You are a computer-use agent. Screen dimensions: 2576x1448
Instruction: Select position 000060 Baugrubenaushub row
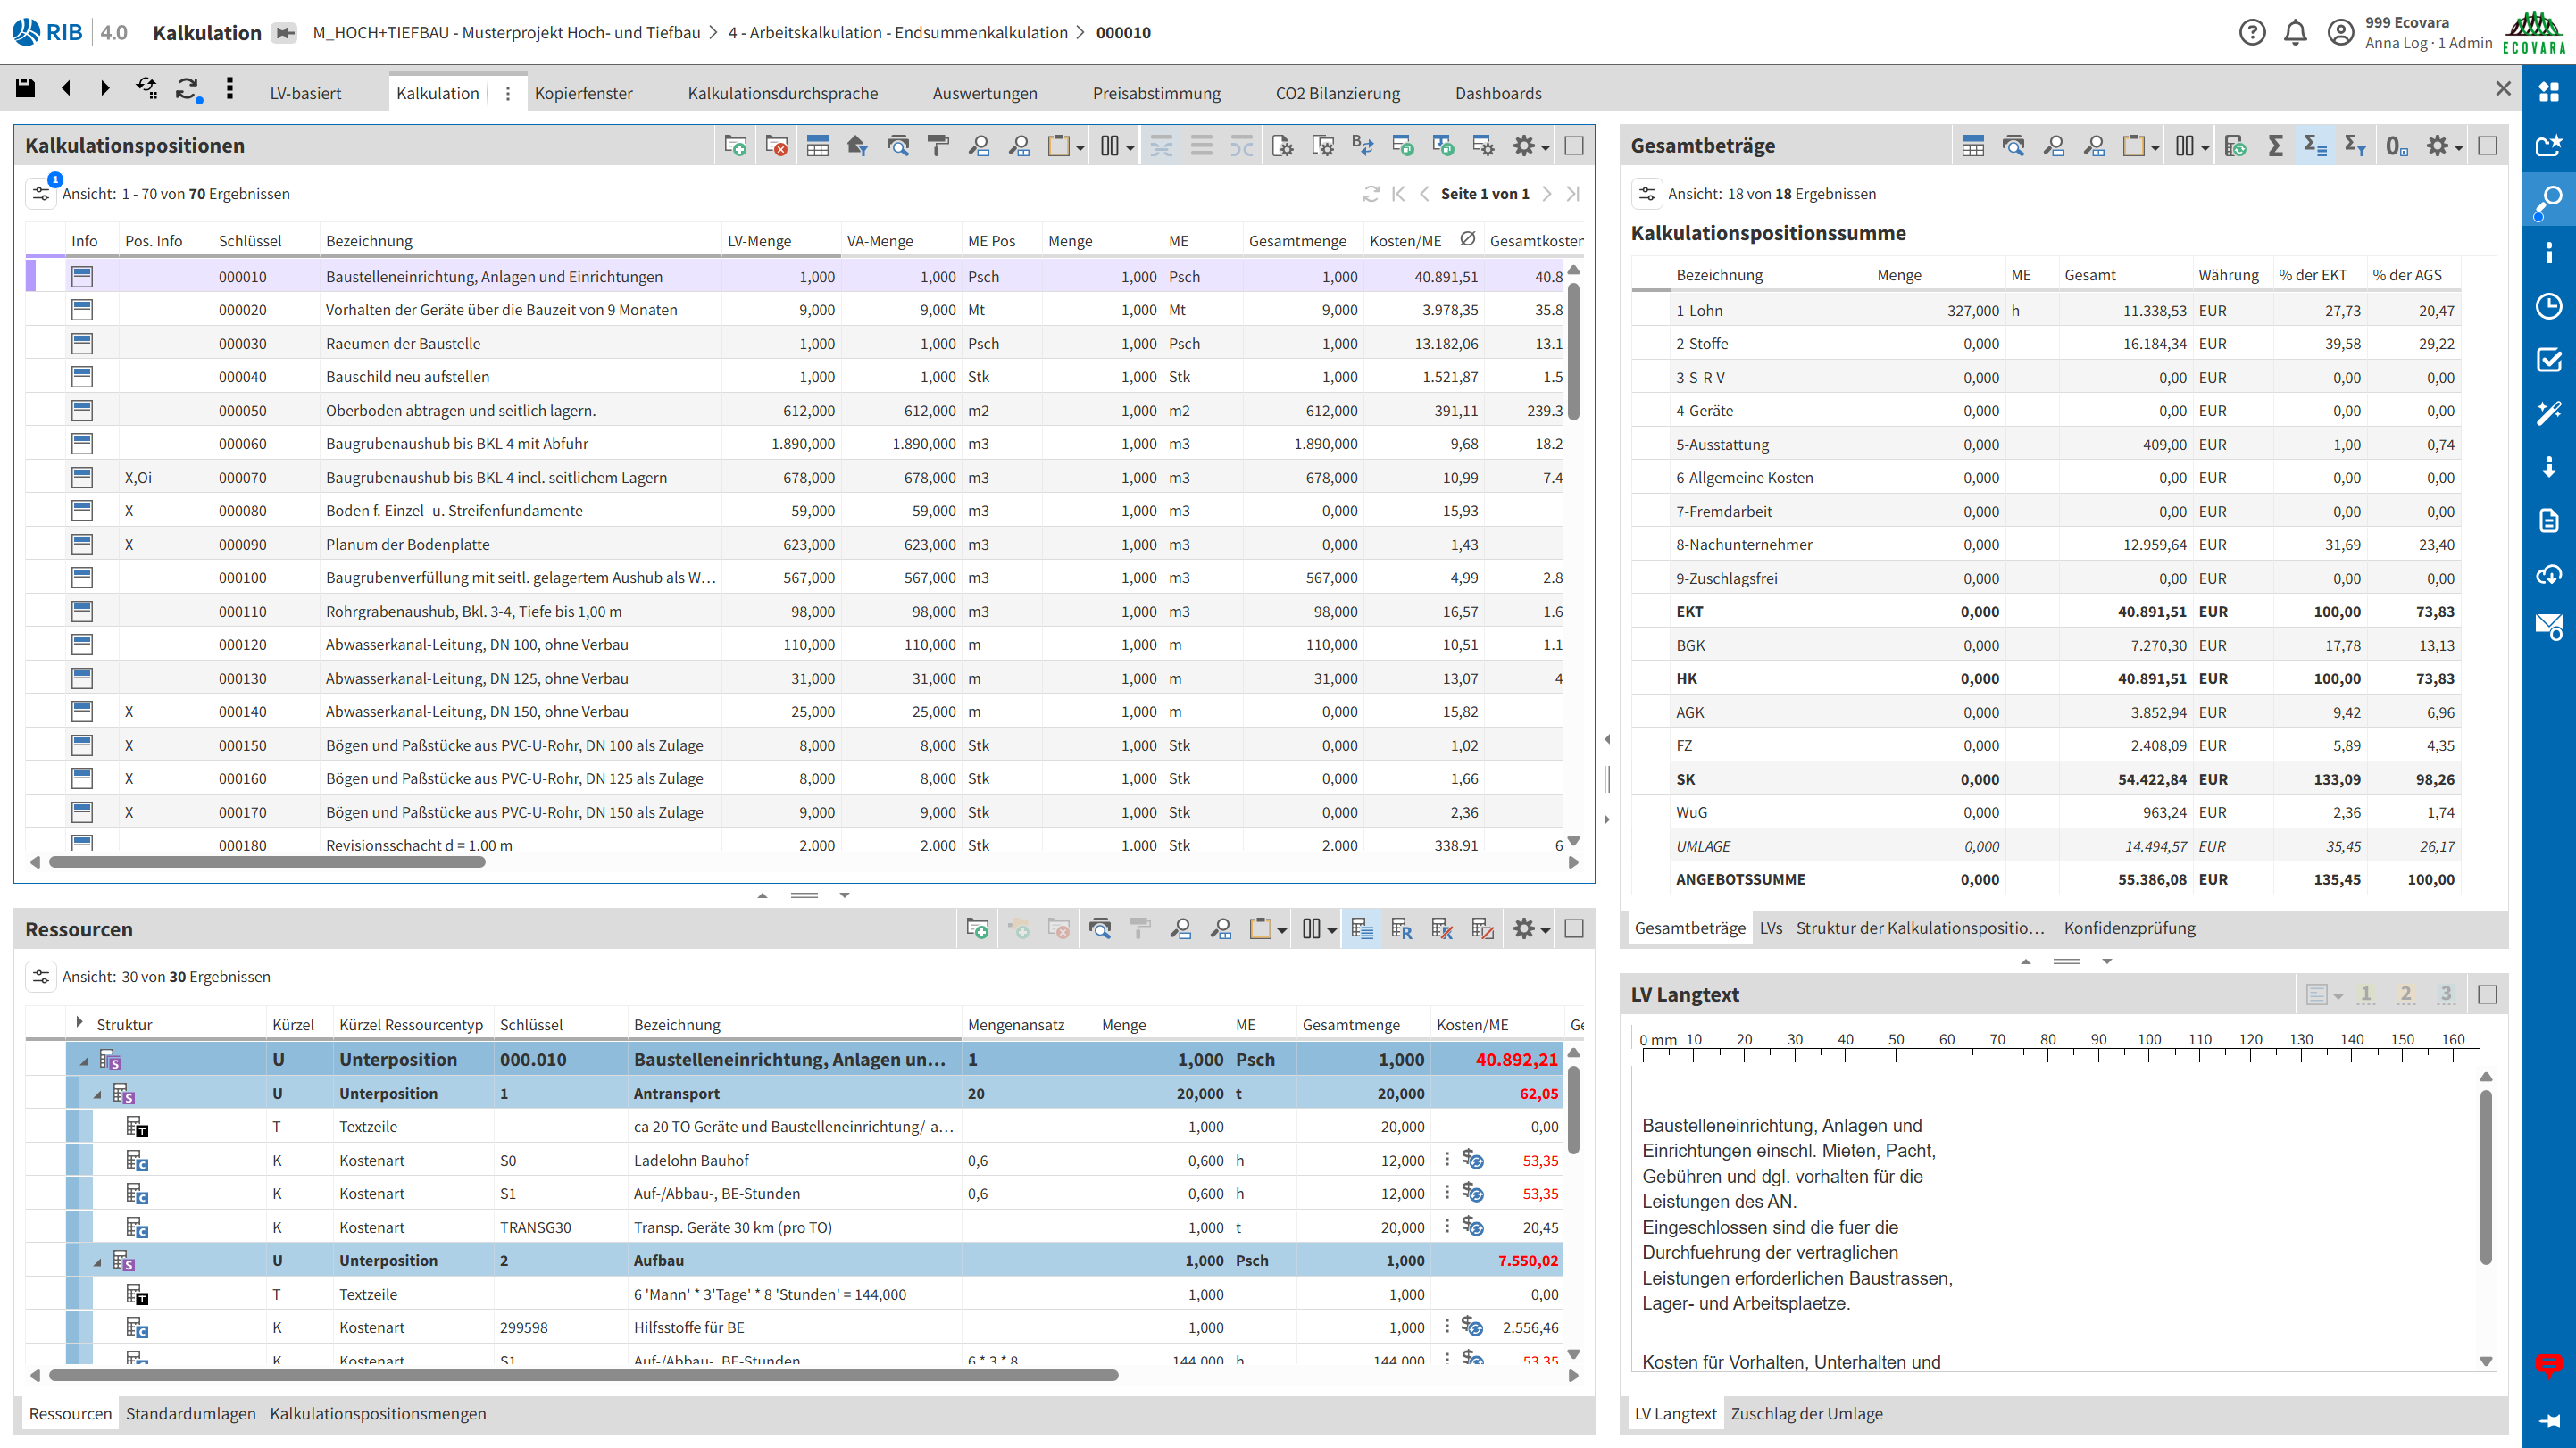point(456,444)
